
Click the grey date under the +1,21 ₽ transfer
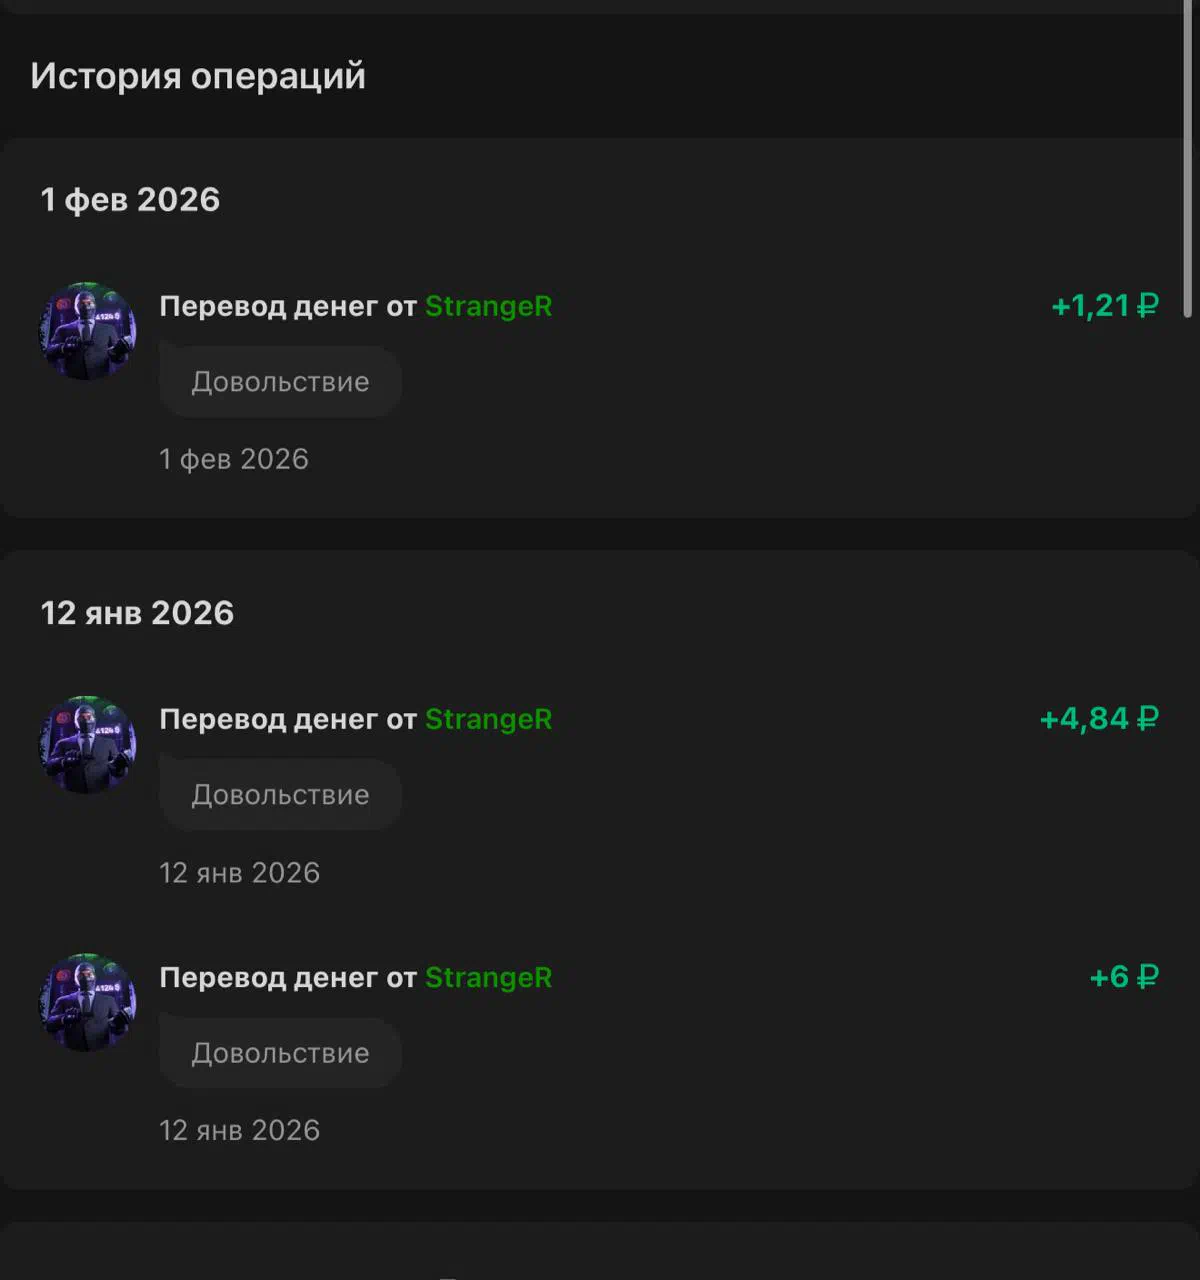(x=234, y=459)
